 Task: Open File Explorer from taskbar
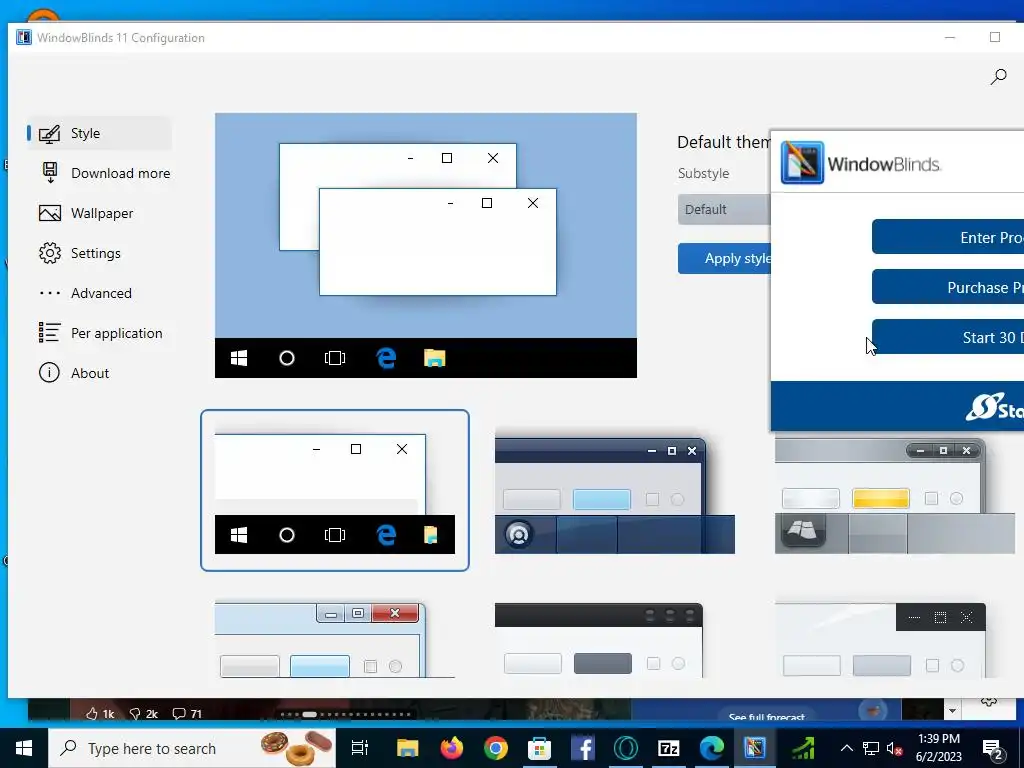coord(408,748)
